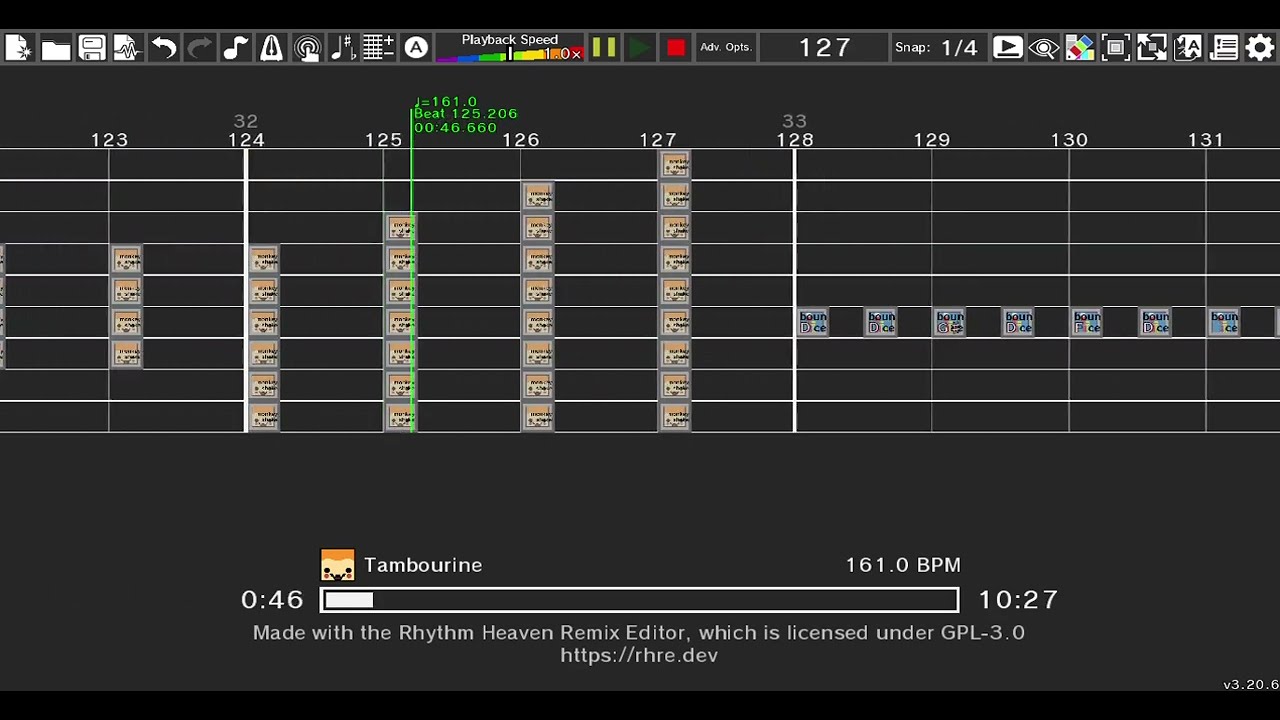Click the circled A icon
The height and width of the screenshot is (720, 1280).
[416, 48]
